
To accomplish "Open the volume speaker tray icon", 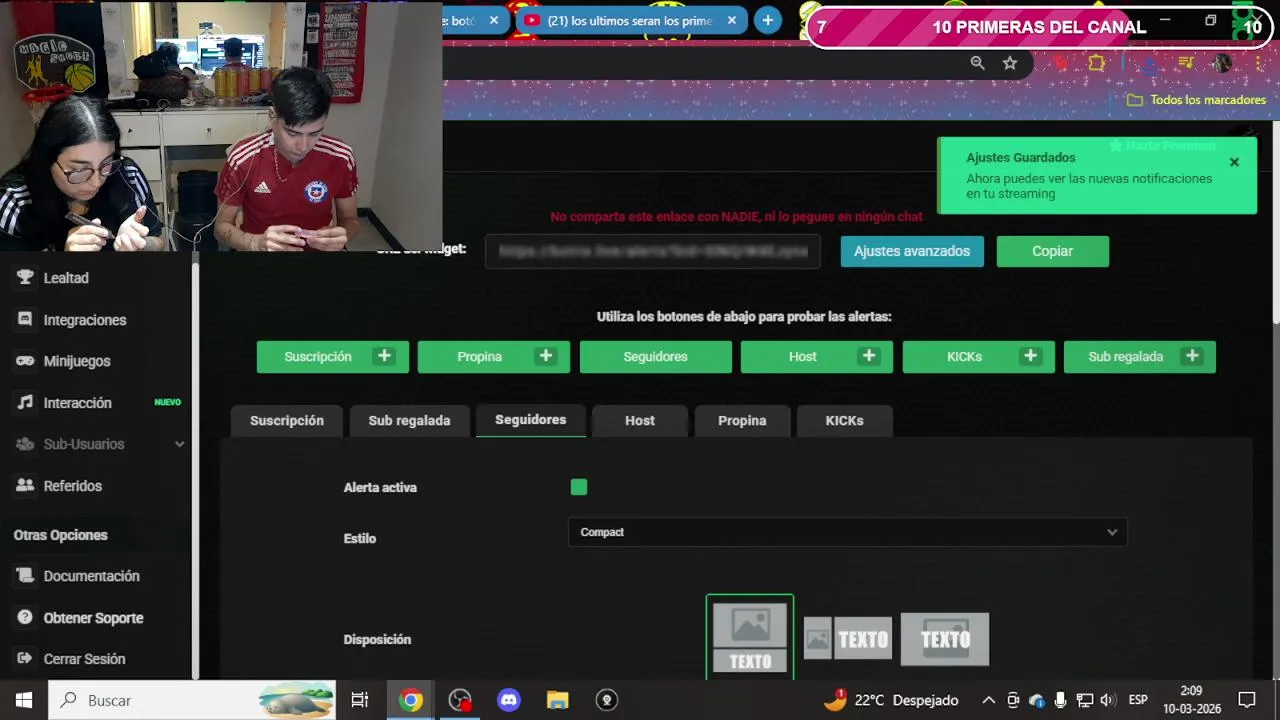I will pos(1108,700).
